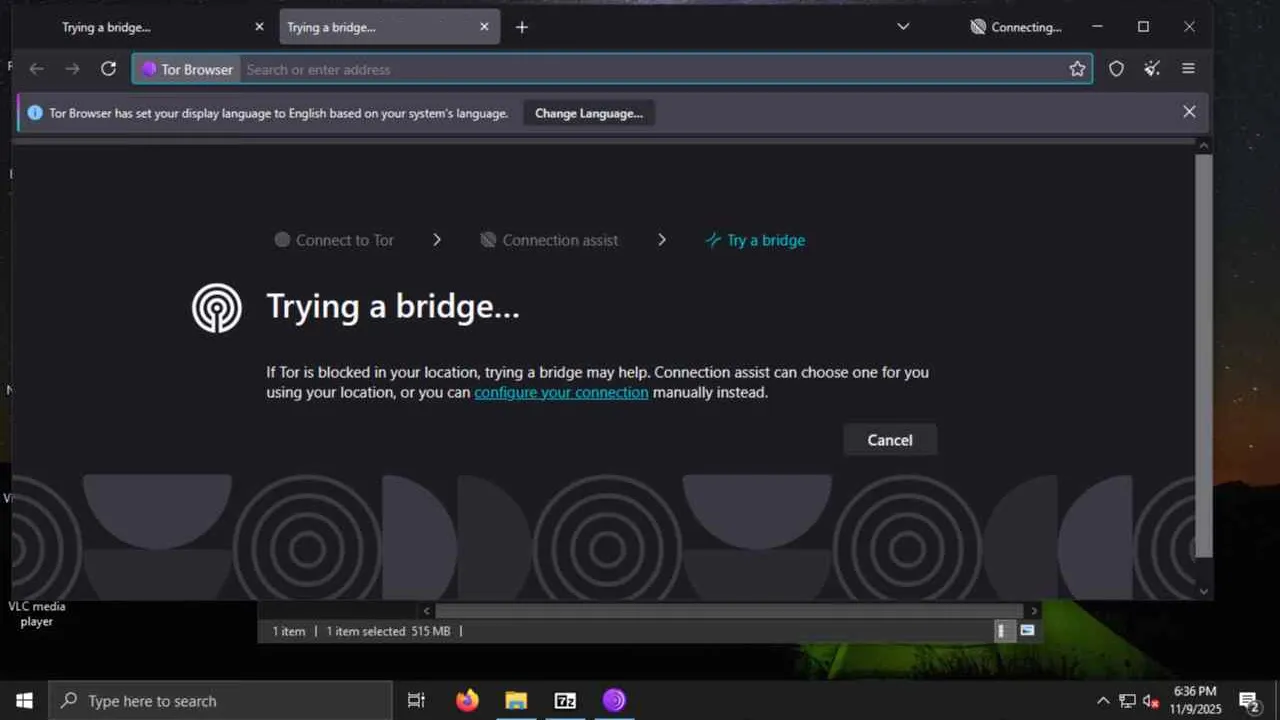Click the New Identity broom icon
1280x720 pixels.
1153,69
